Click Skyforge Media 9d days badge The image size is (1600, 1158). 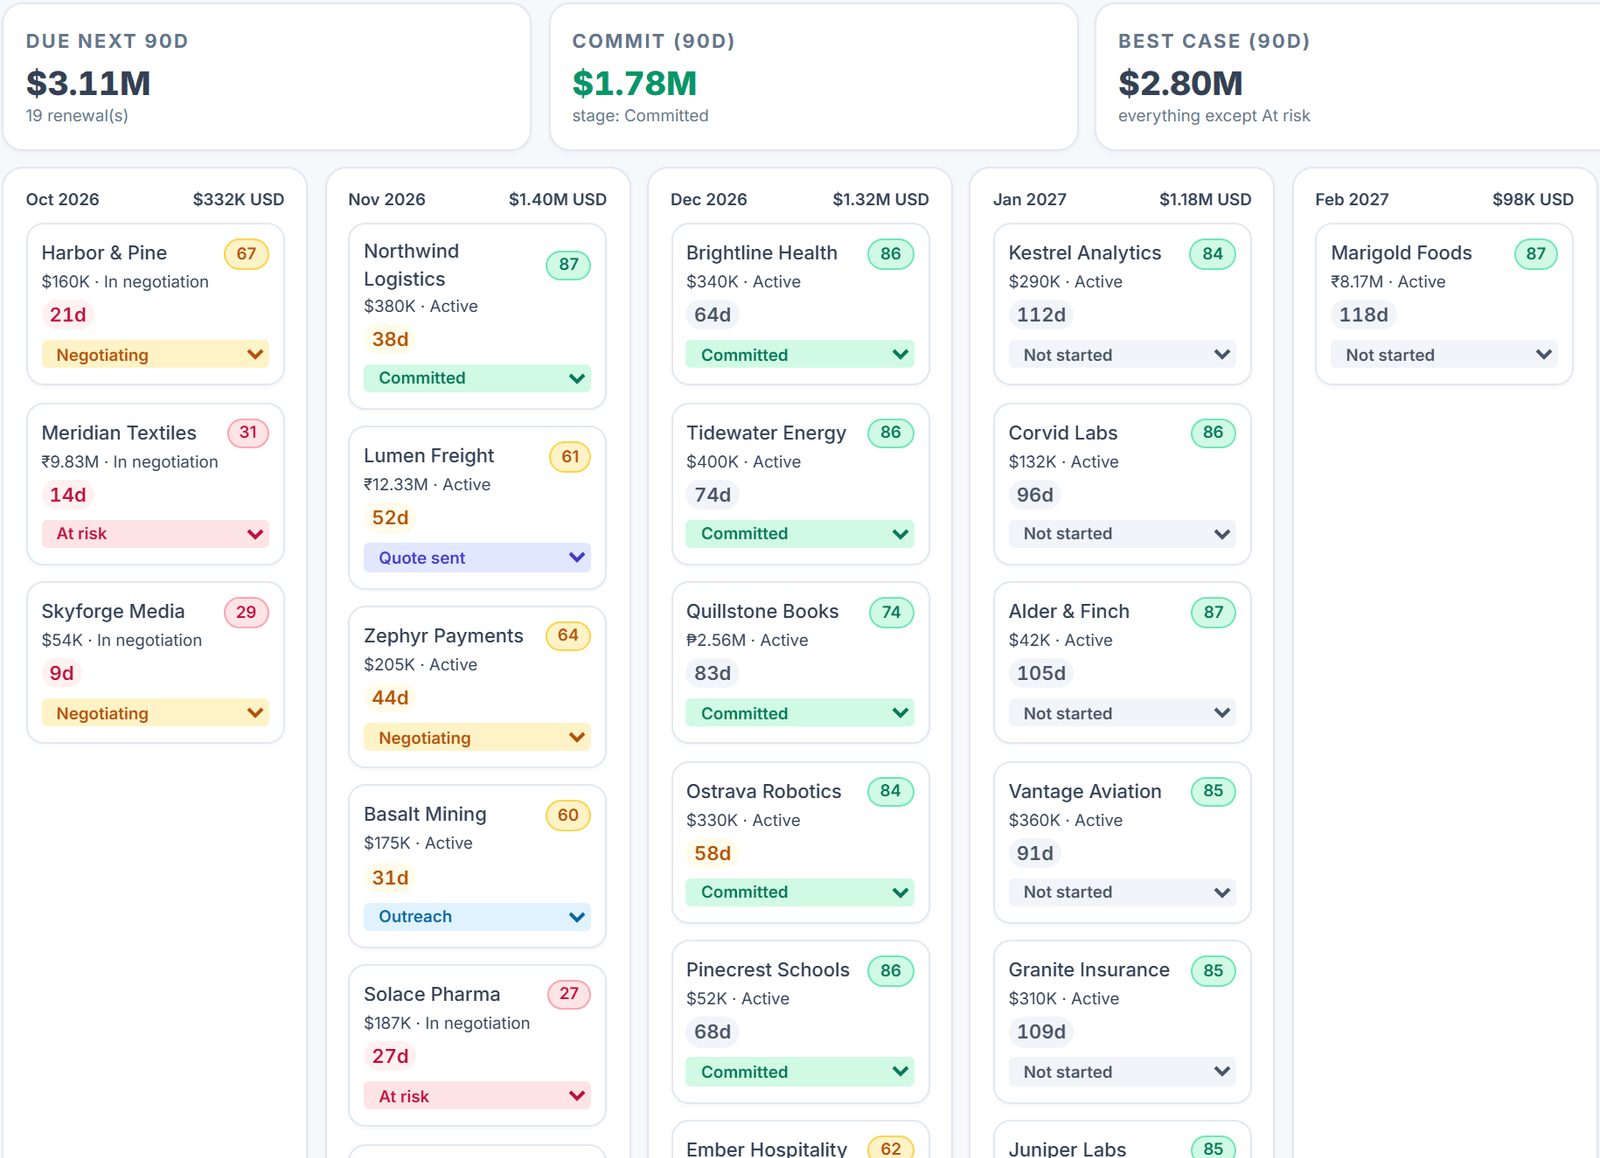tap(62, 673)
